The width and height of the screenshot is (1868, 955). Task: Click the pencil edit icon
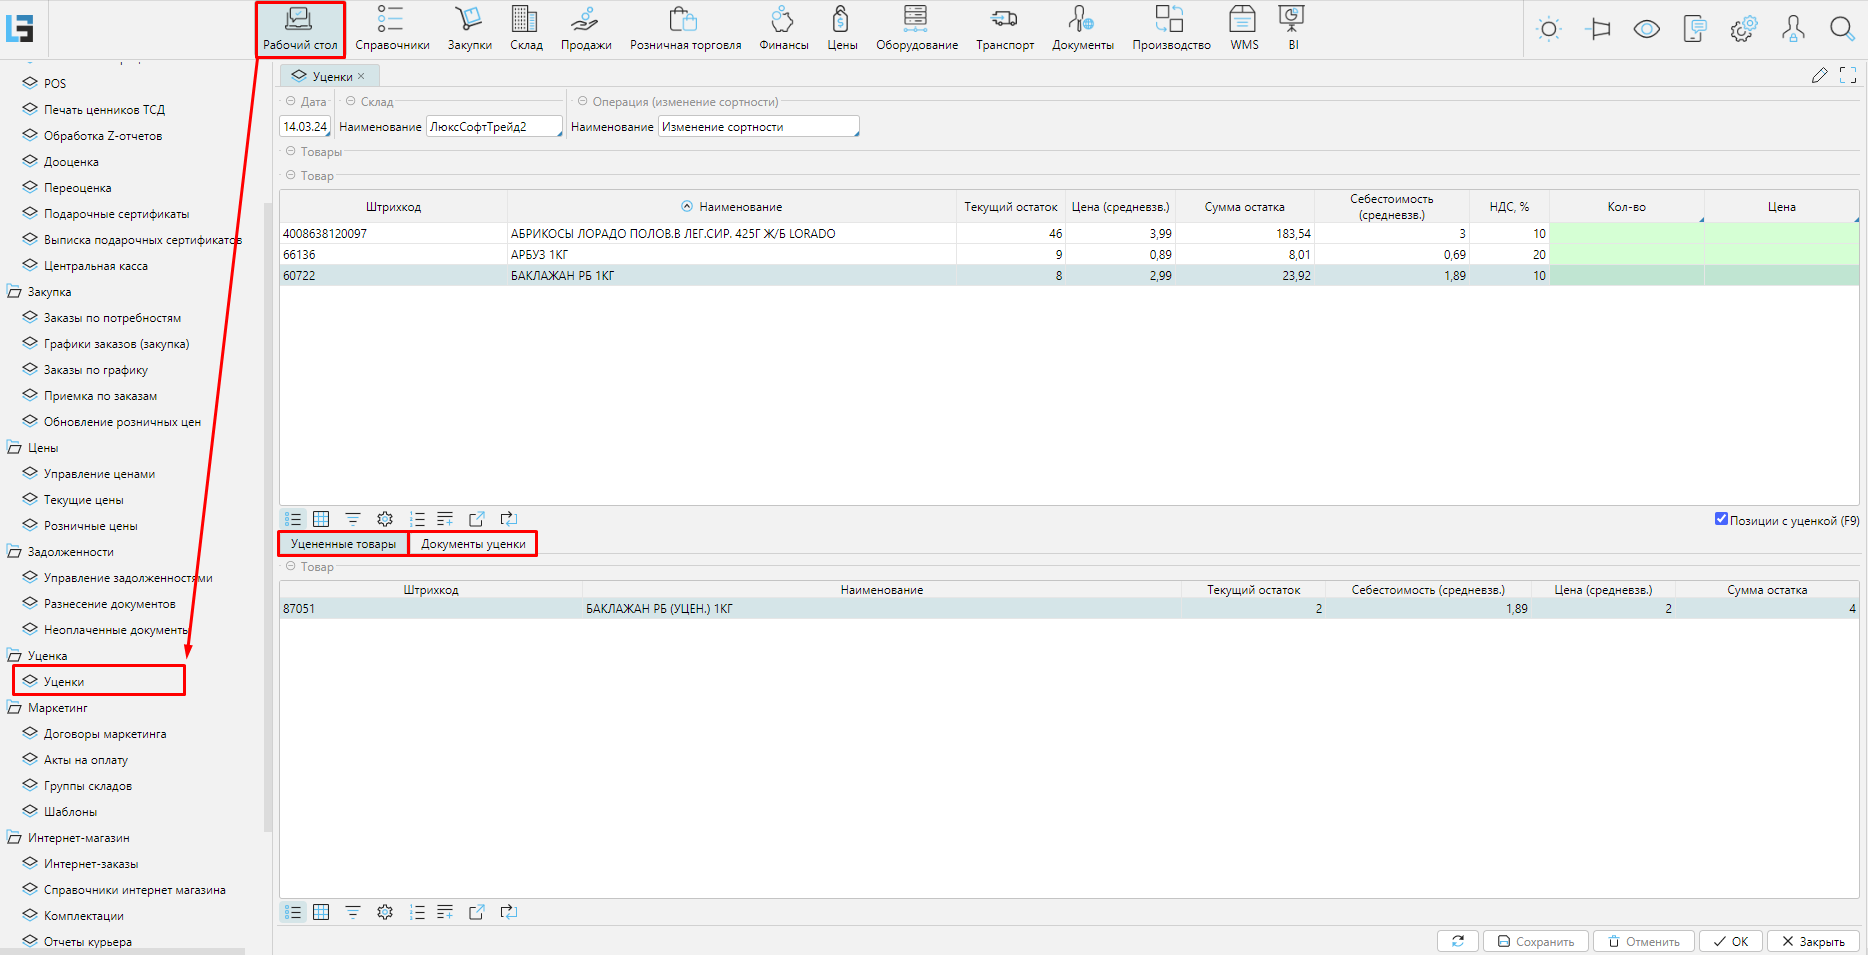pos(1819,76)
